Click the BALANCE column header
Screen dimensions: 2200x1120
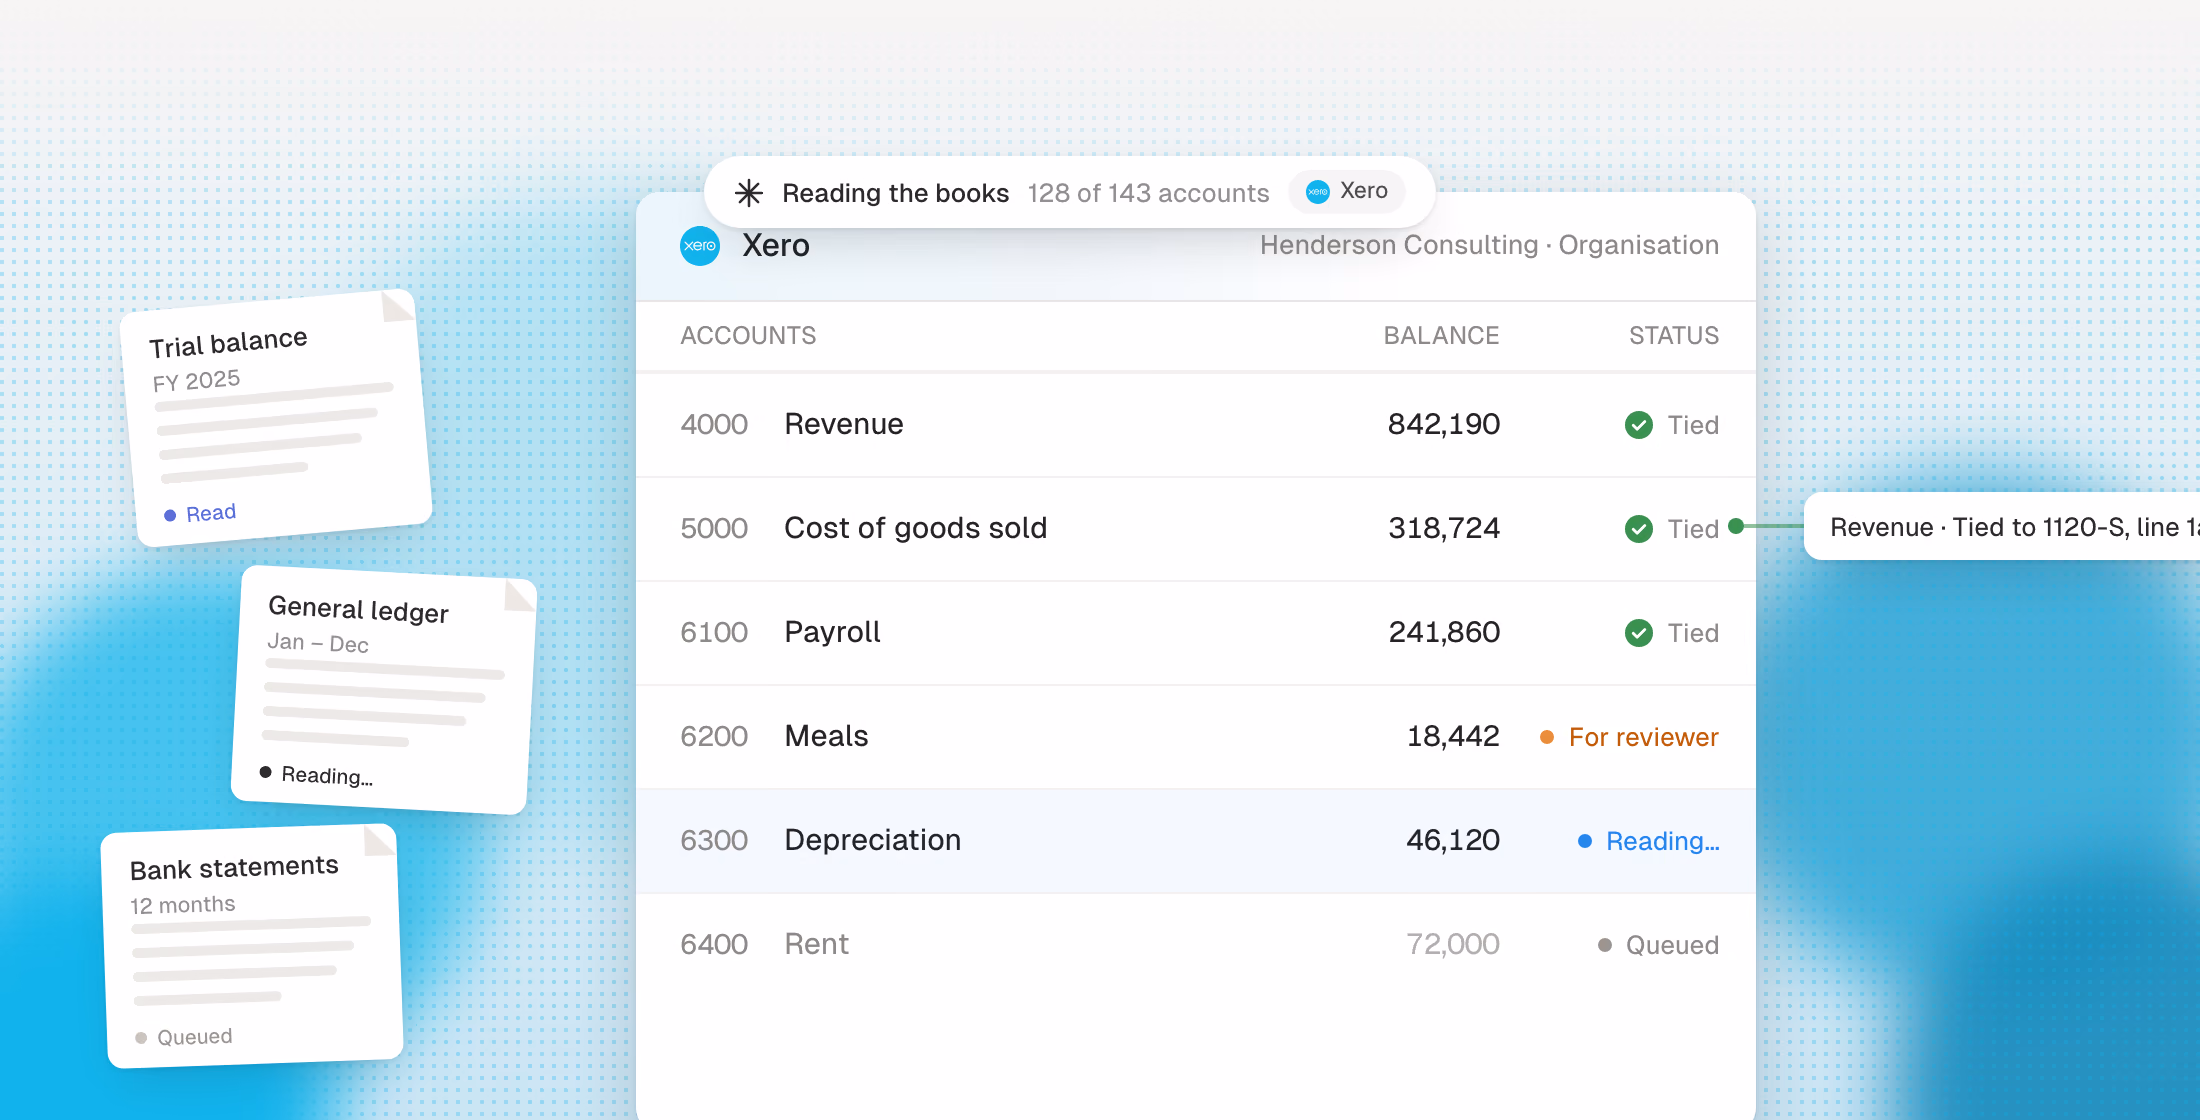coord(1441,336)
